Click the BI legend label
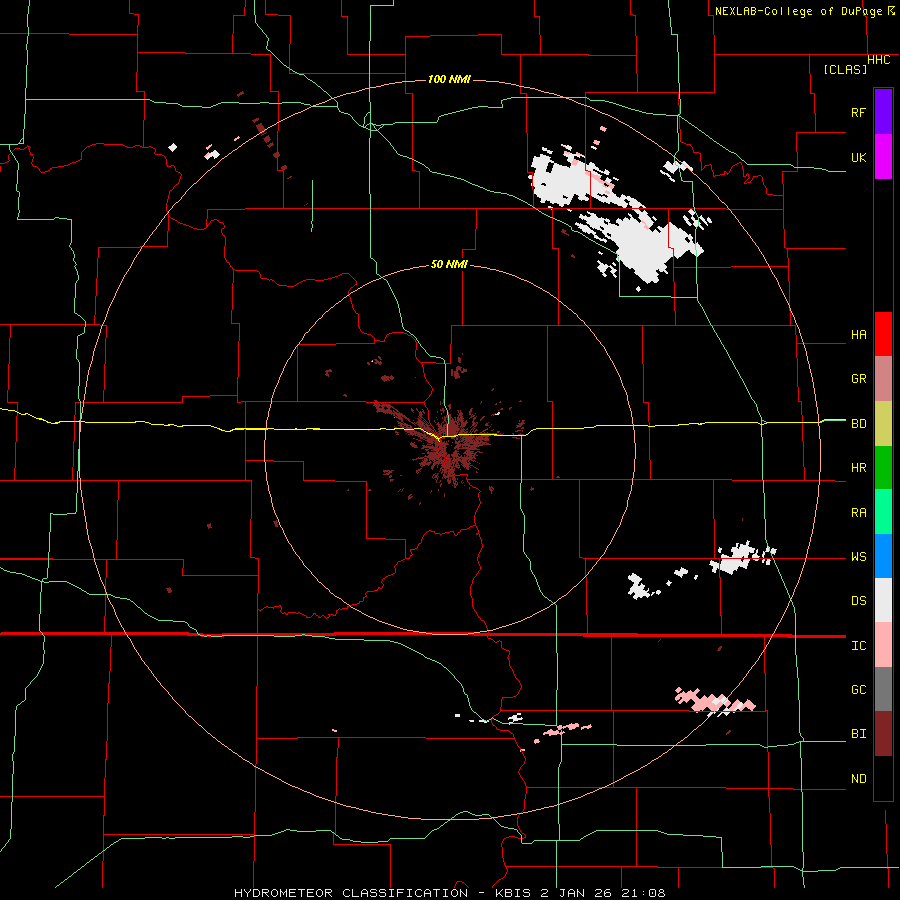 [858, 734]
